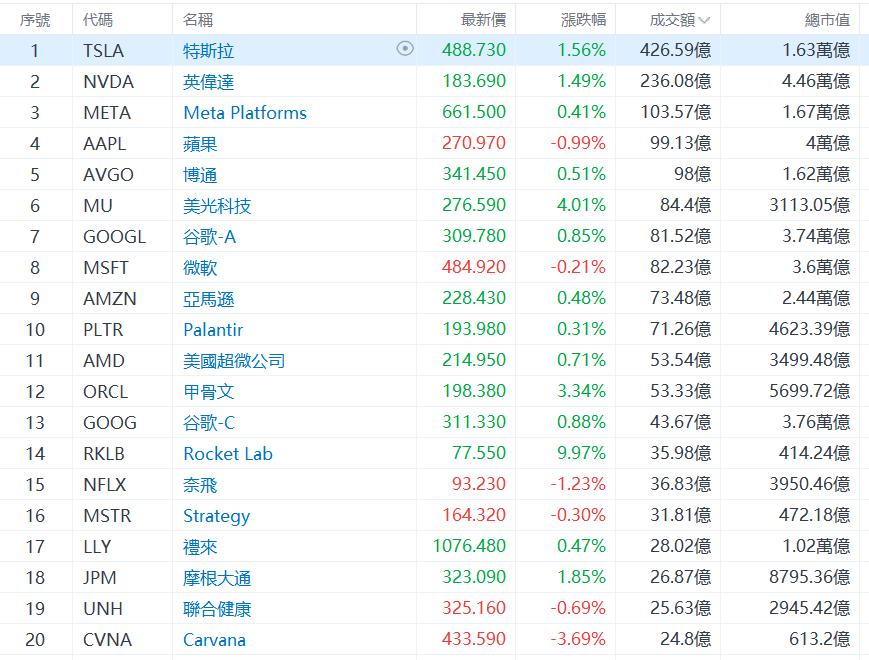Click the Strategy stock name
869x660 pixels.
click(216, 516)
